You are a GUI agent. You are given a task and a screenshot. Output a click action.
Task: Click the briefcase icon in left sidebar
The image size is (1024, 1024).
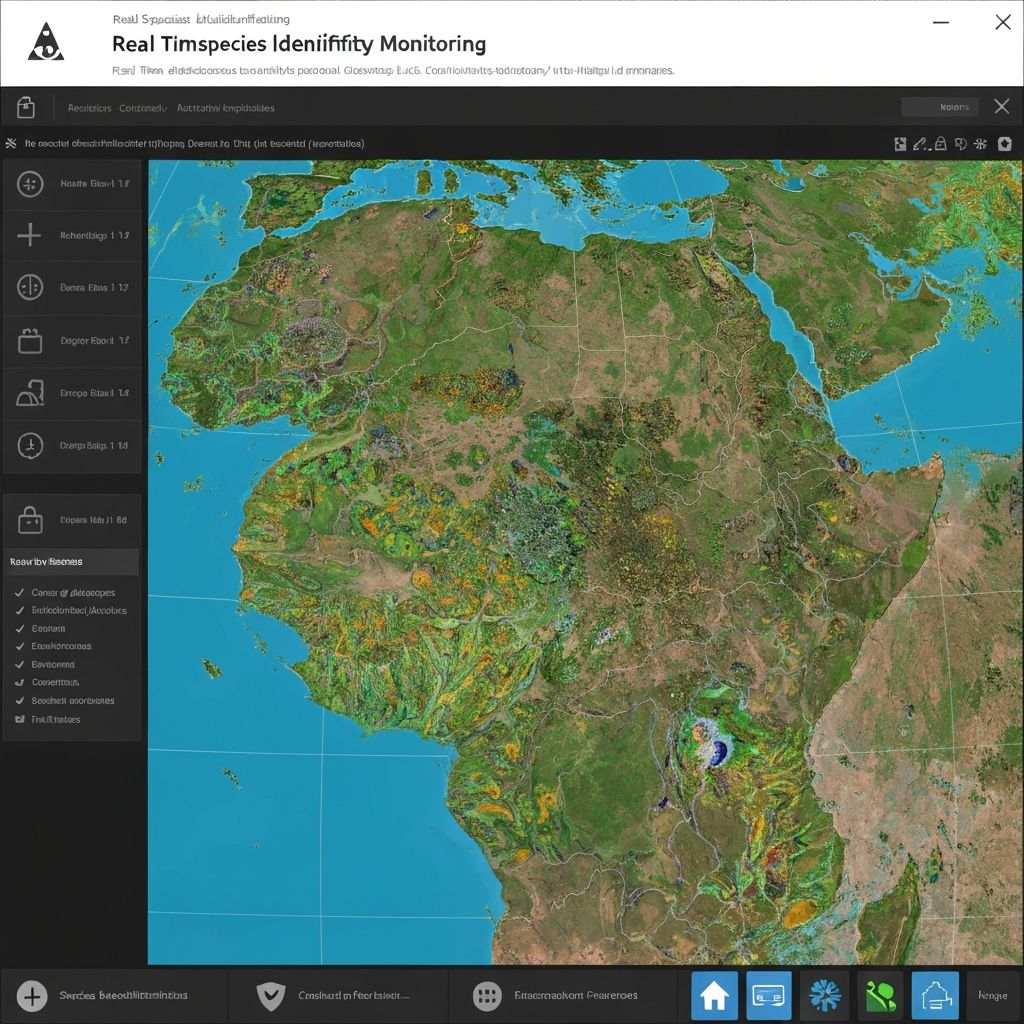(x=30, y=341)
